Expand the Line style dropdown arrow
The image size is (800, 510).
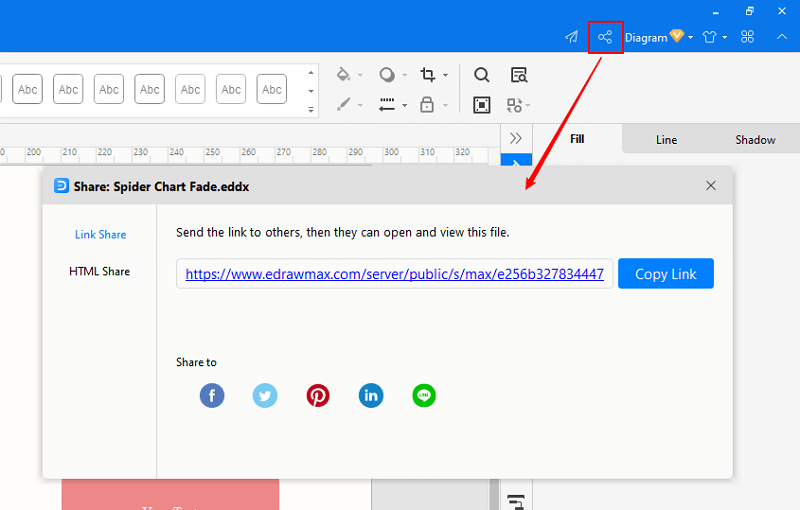click(x=405, y=106)
